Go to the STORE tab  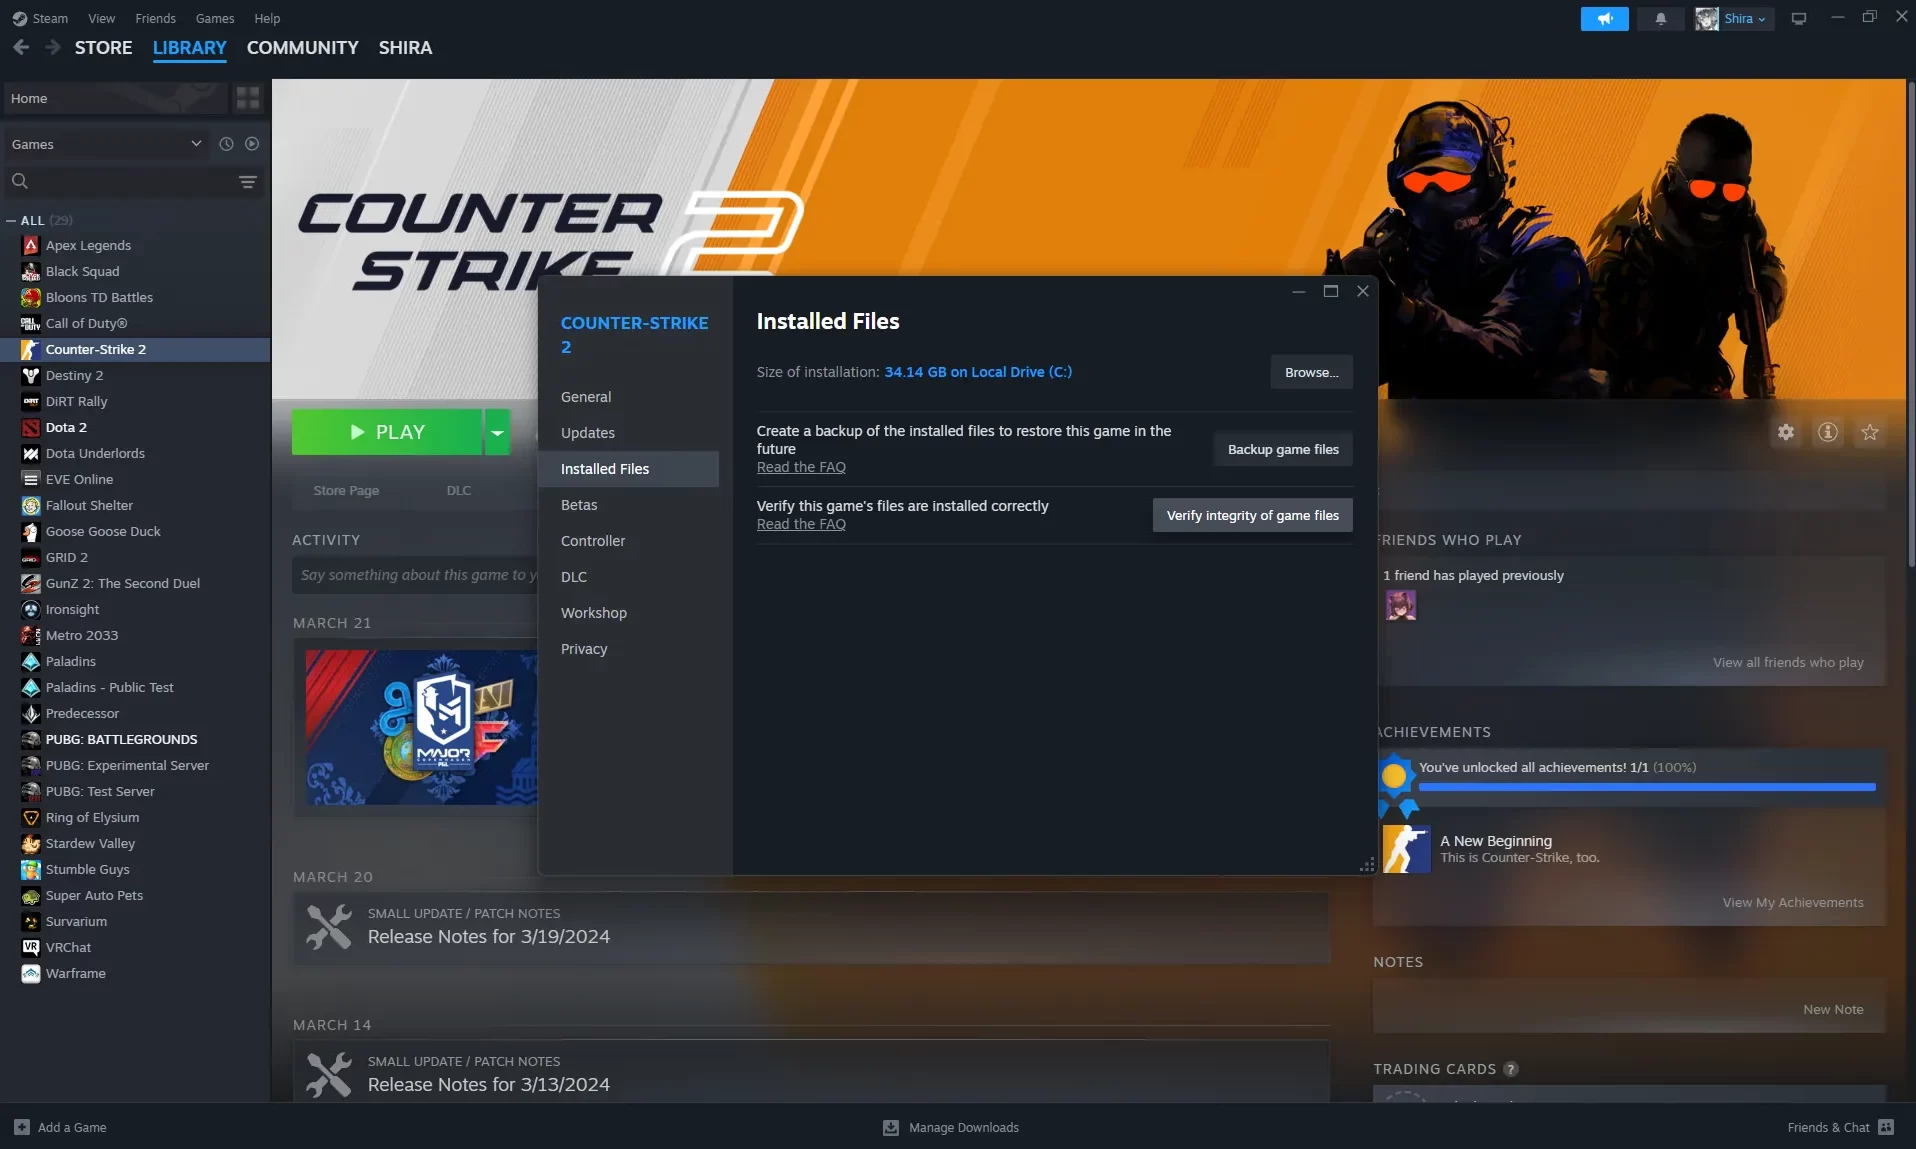[x=103, y=47]
